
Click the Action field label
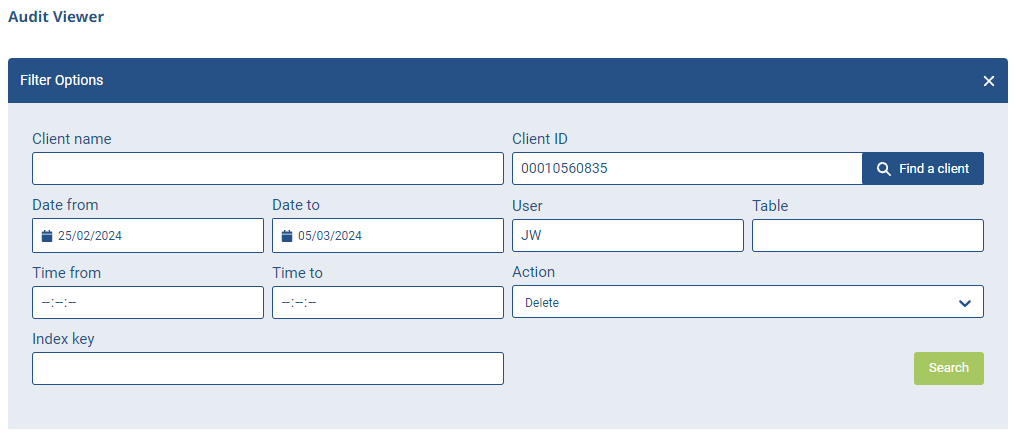533,272
